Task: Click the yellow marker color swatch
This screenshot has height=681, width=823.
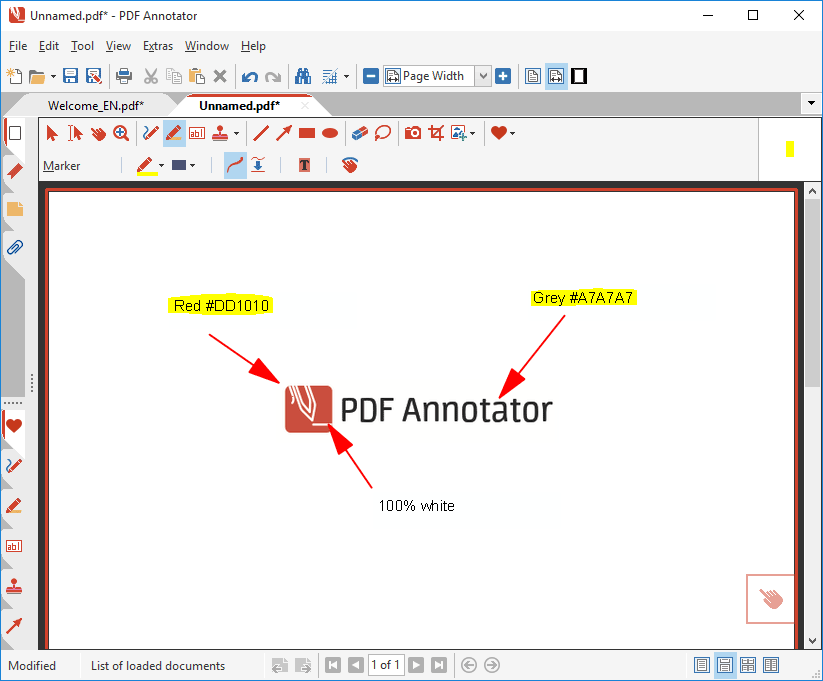Action: (x=790, y=149)
